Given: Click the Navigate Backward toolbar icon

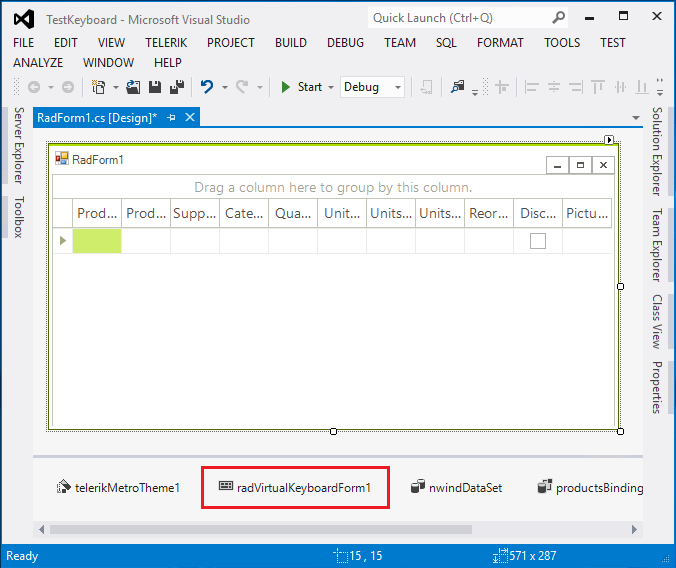Looking at the screenshot, I should click(x=34, y=87).
